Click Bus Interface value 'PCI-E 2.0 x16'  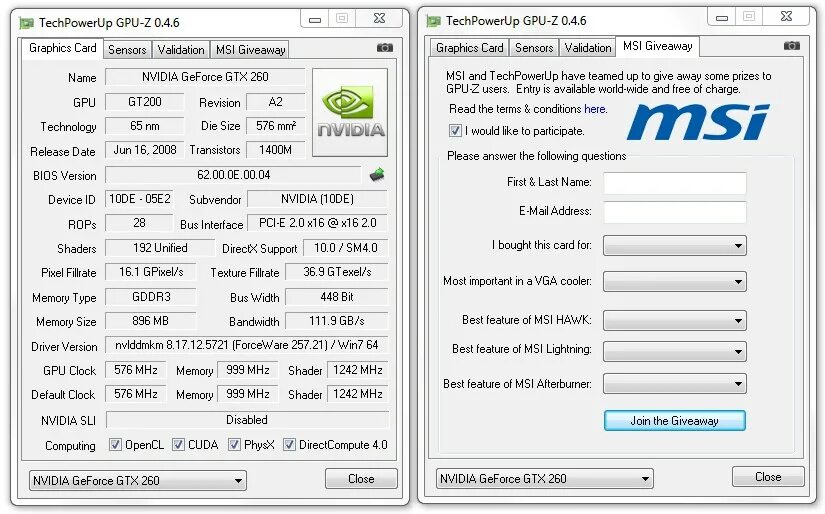317,223
